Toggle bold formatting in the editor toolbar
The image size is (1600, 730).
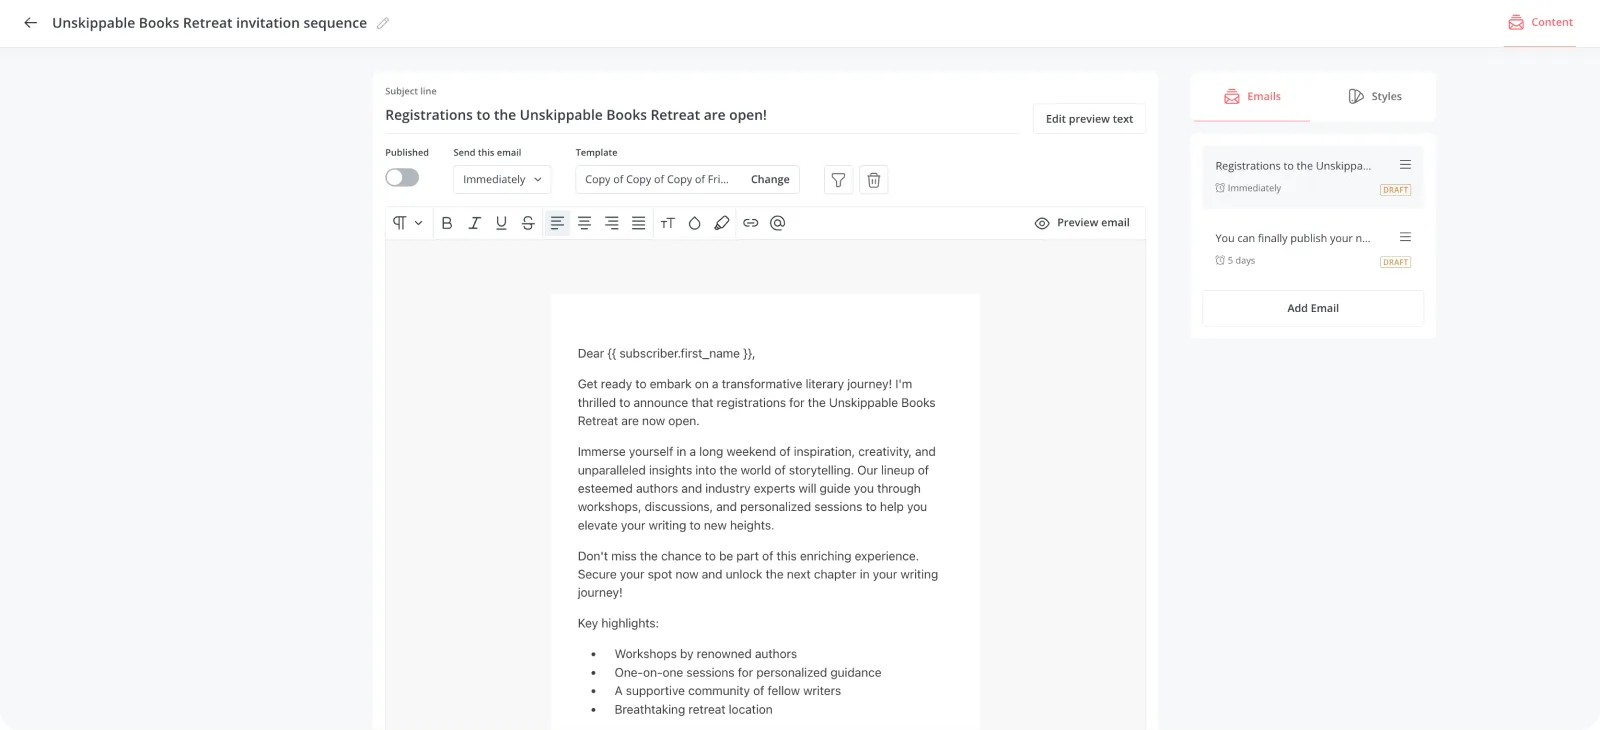(447, 223)
